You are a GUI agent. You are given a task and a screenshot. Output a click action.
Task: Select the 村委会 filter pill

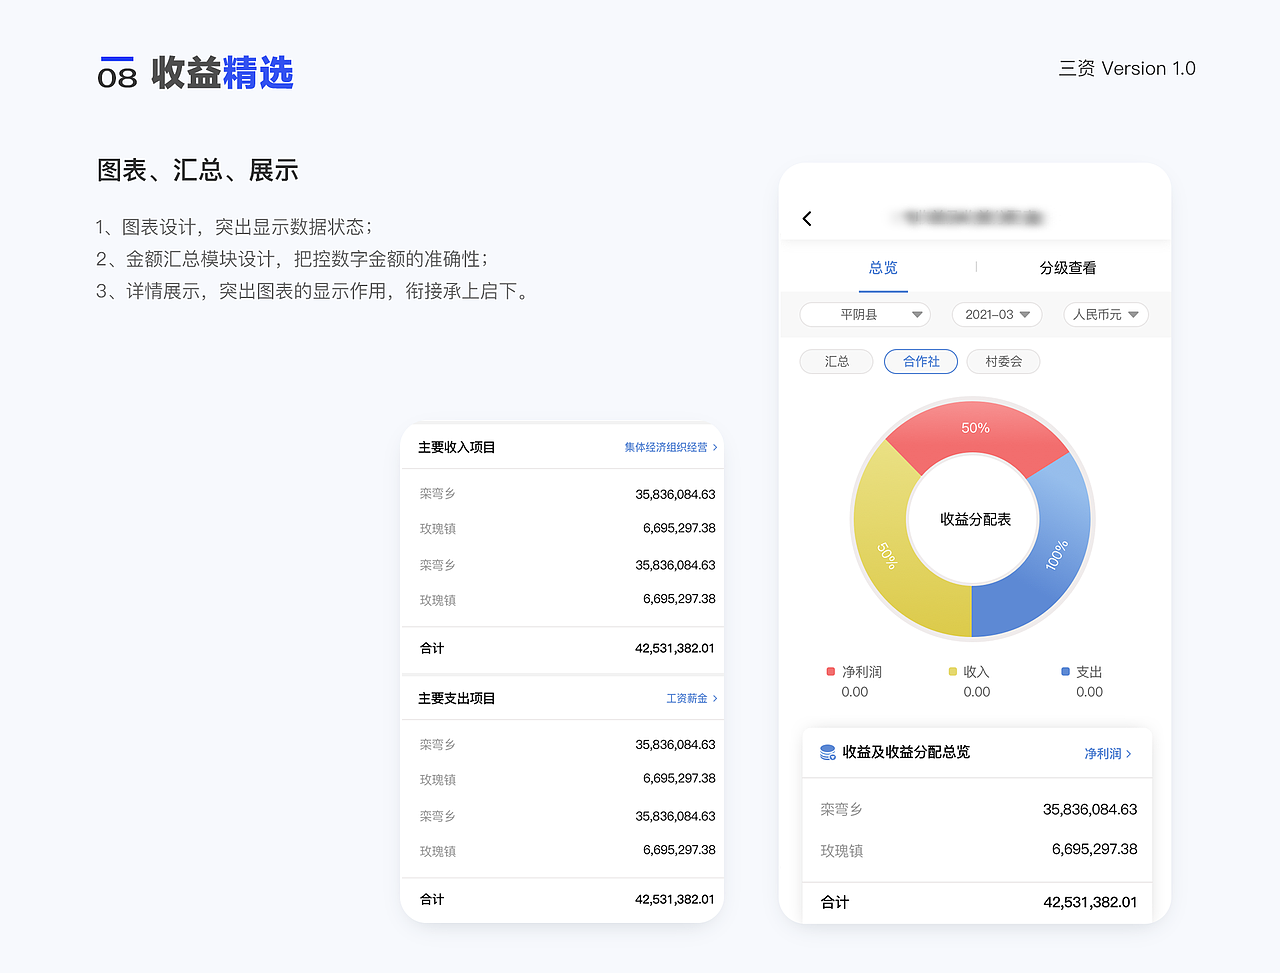[x=1003, y=361]
